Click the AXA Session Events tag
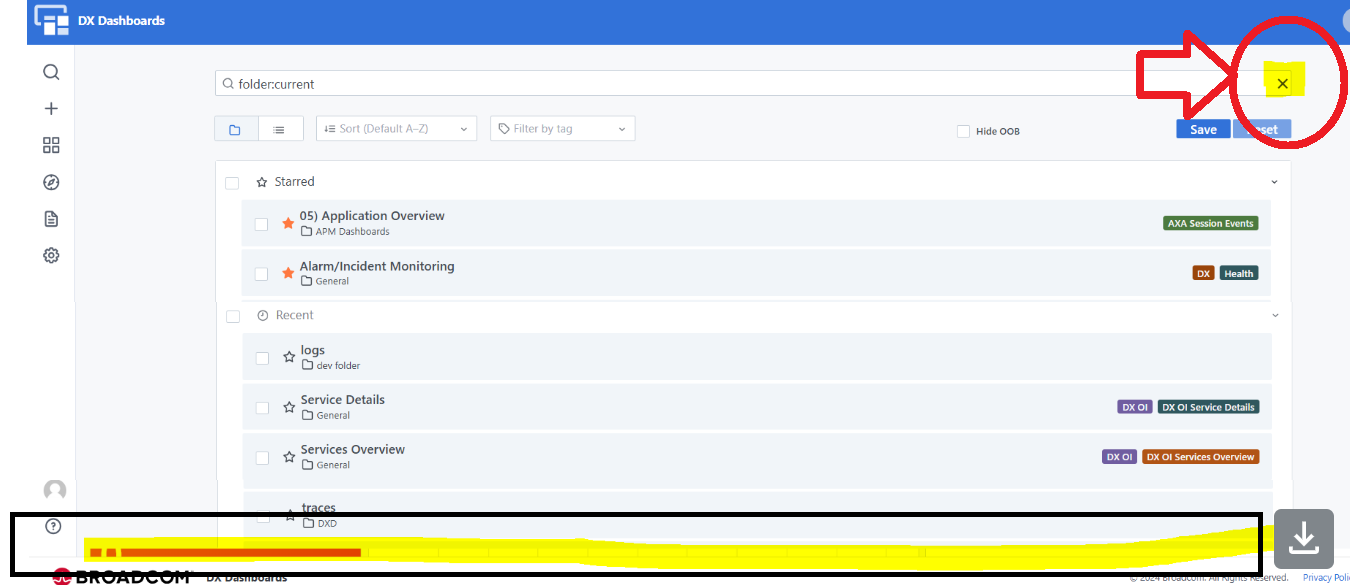The height and width of the screenshot is (585, 1350). (1211, 223)
